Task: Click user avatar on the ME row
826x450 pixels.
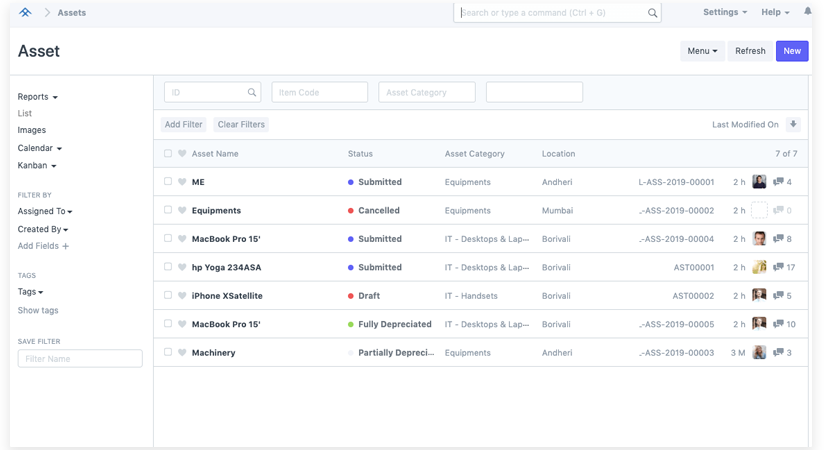Action: 759,182
